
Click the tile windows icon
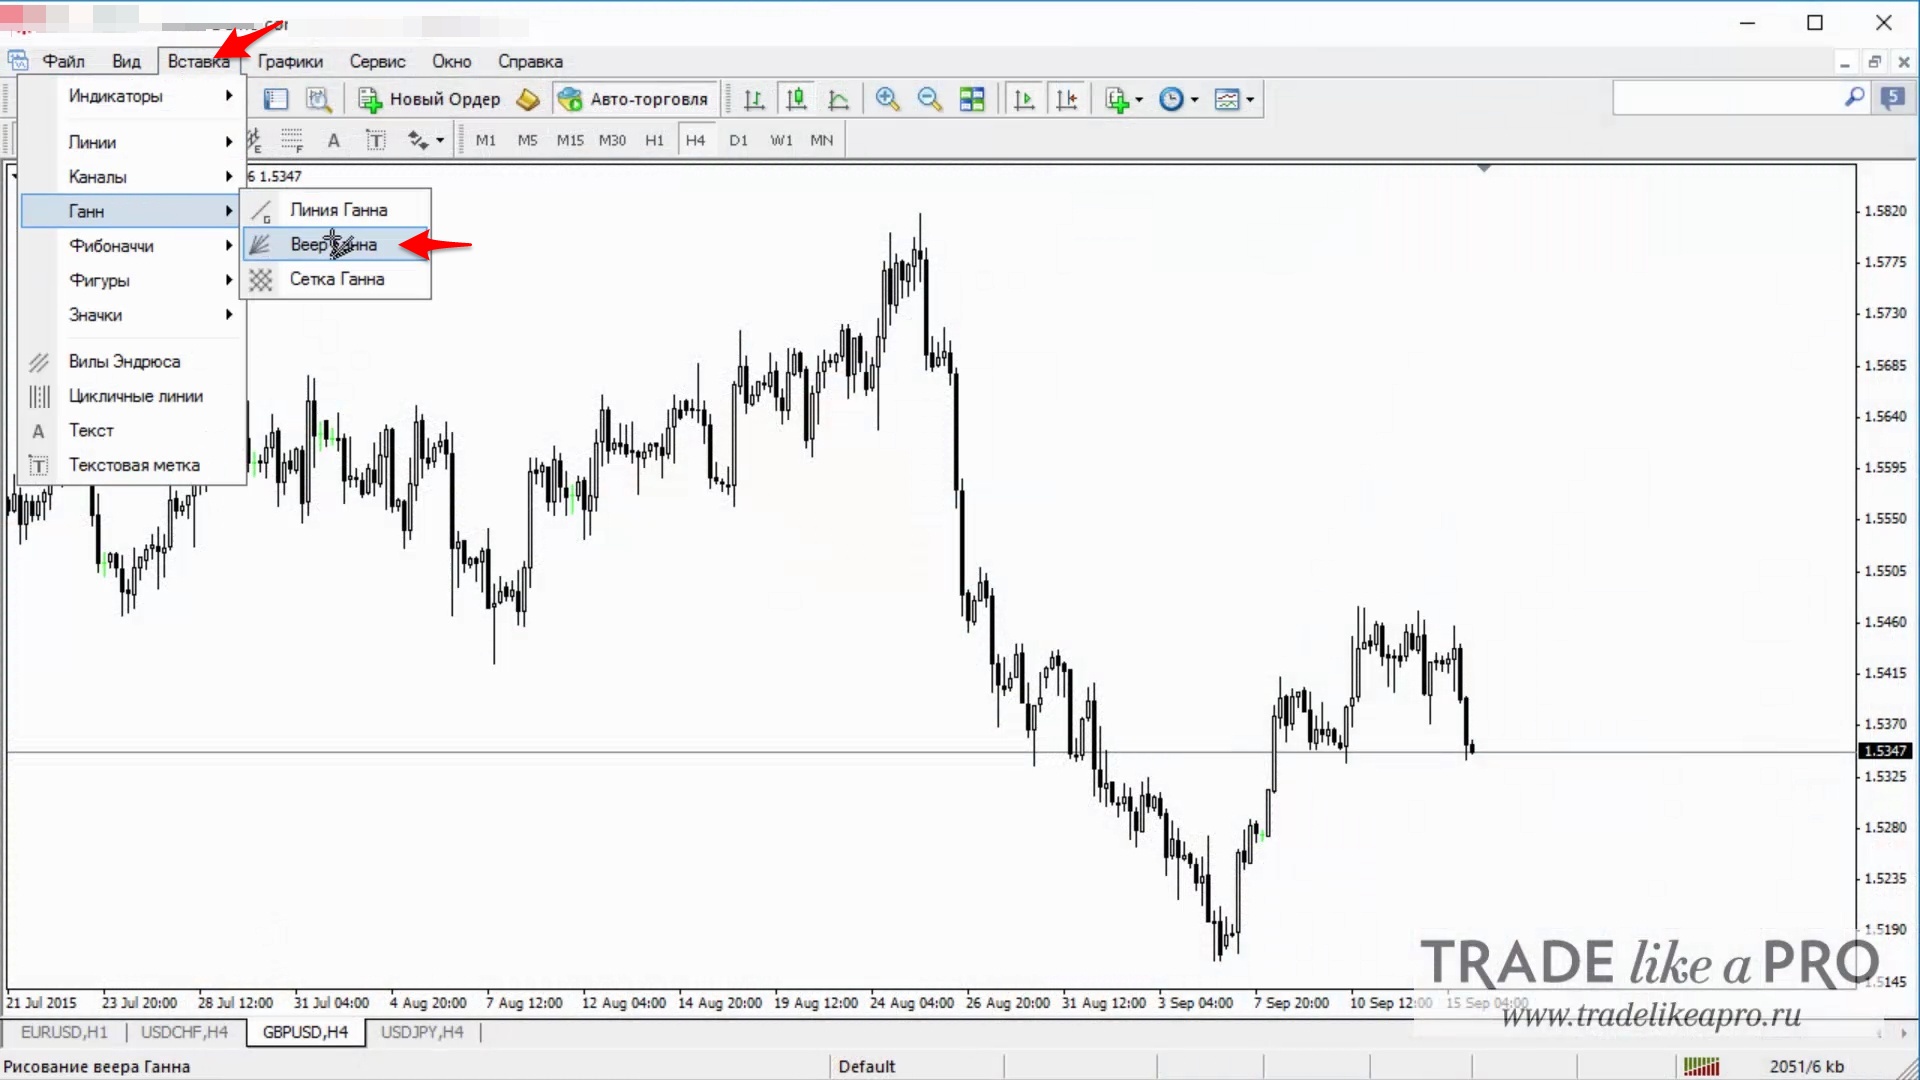tap(971, 99)
